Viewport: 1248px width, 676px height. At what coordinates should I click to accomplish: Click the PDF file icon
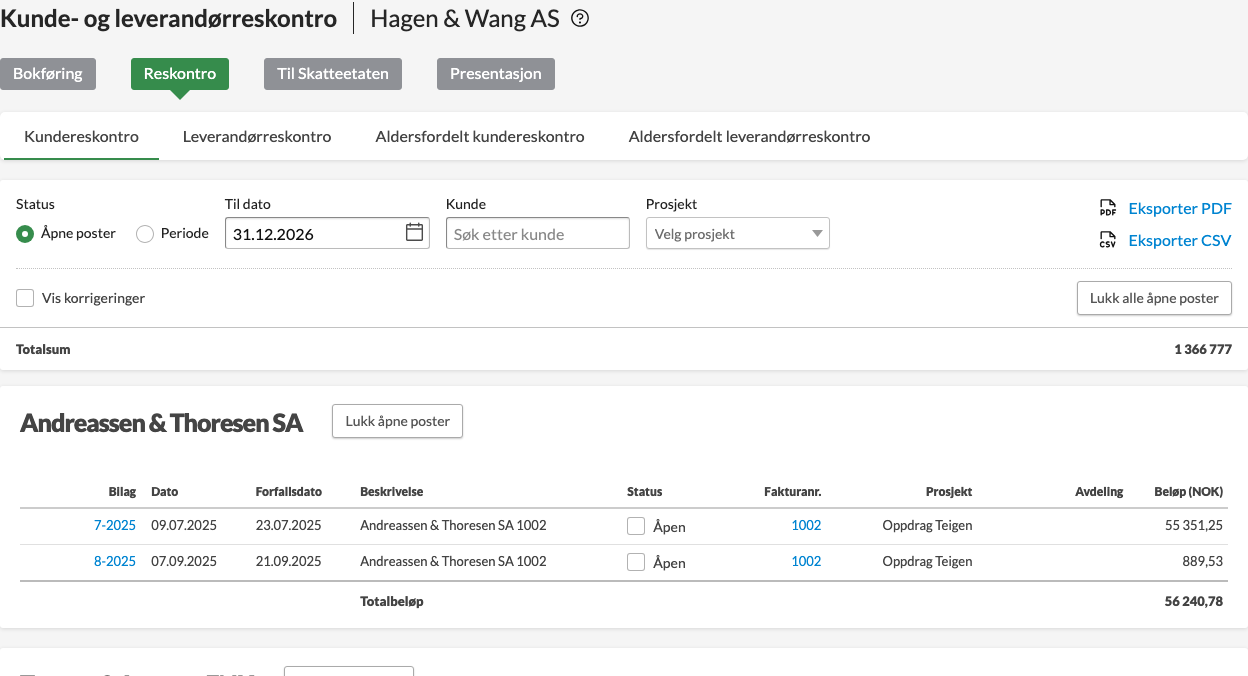tap(1108, 208)
